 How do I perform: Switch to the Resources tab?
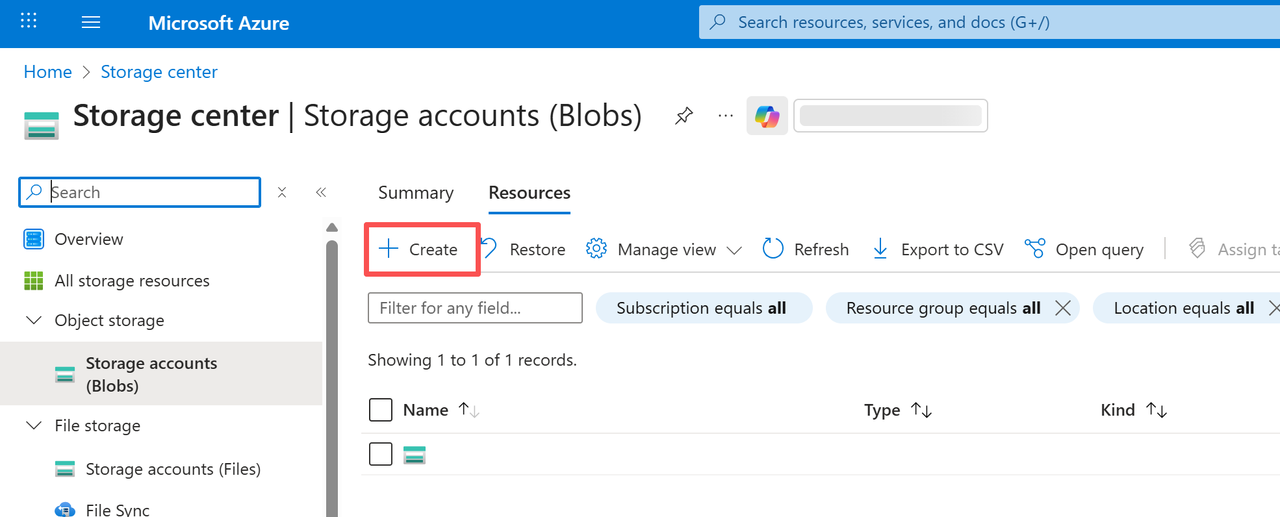529,193
